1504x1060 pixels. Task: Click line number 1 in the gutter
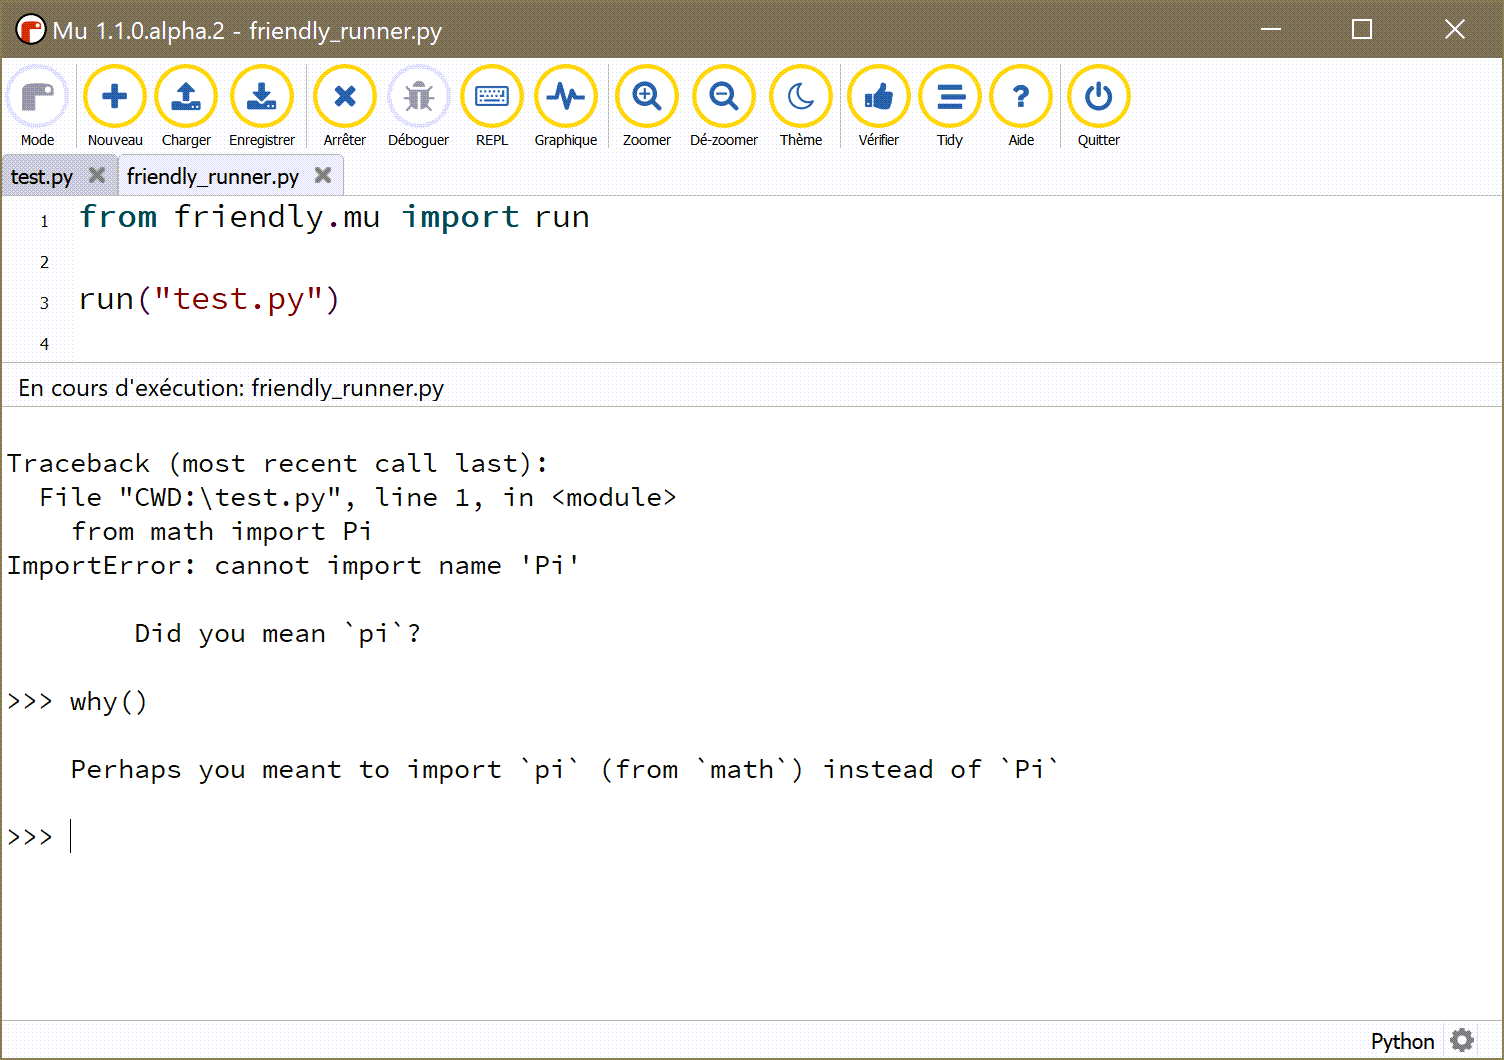44,221
